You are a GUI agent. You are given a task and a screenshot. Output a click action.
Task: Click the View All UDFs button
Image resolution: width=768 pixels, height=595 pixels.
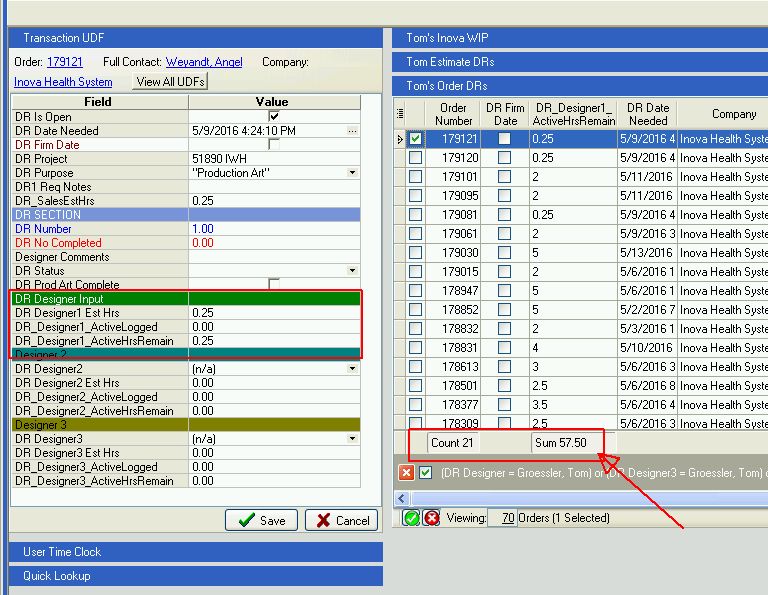tap(170, 82)
